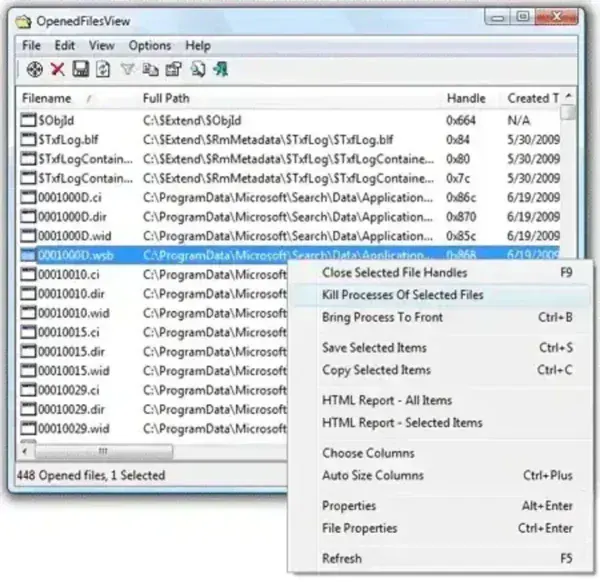Pick Save Selected Items from context menu
The image size is (600, 582).
pyautogui.click(x=440, y=347)
